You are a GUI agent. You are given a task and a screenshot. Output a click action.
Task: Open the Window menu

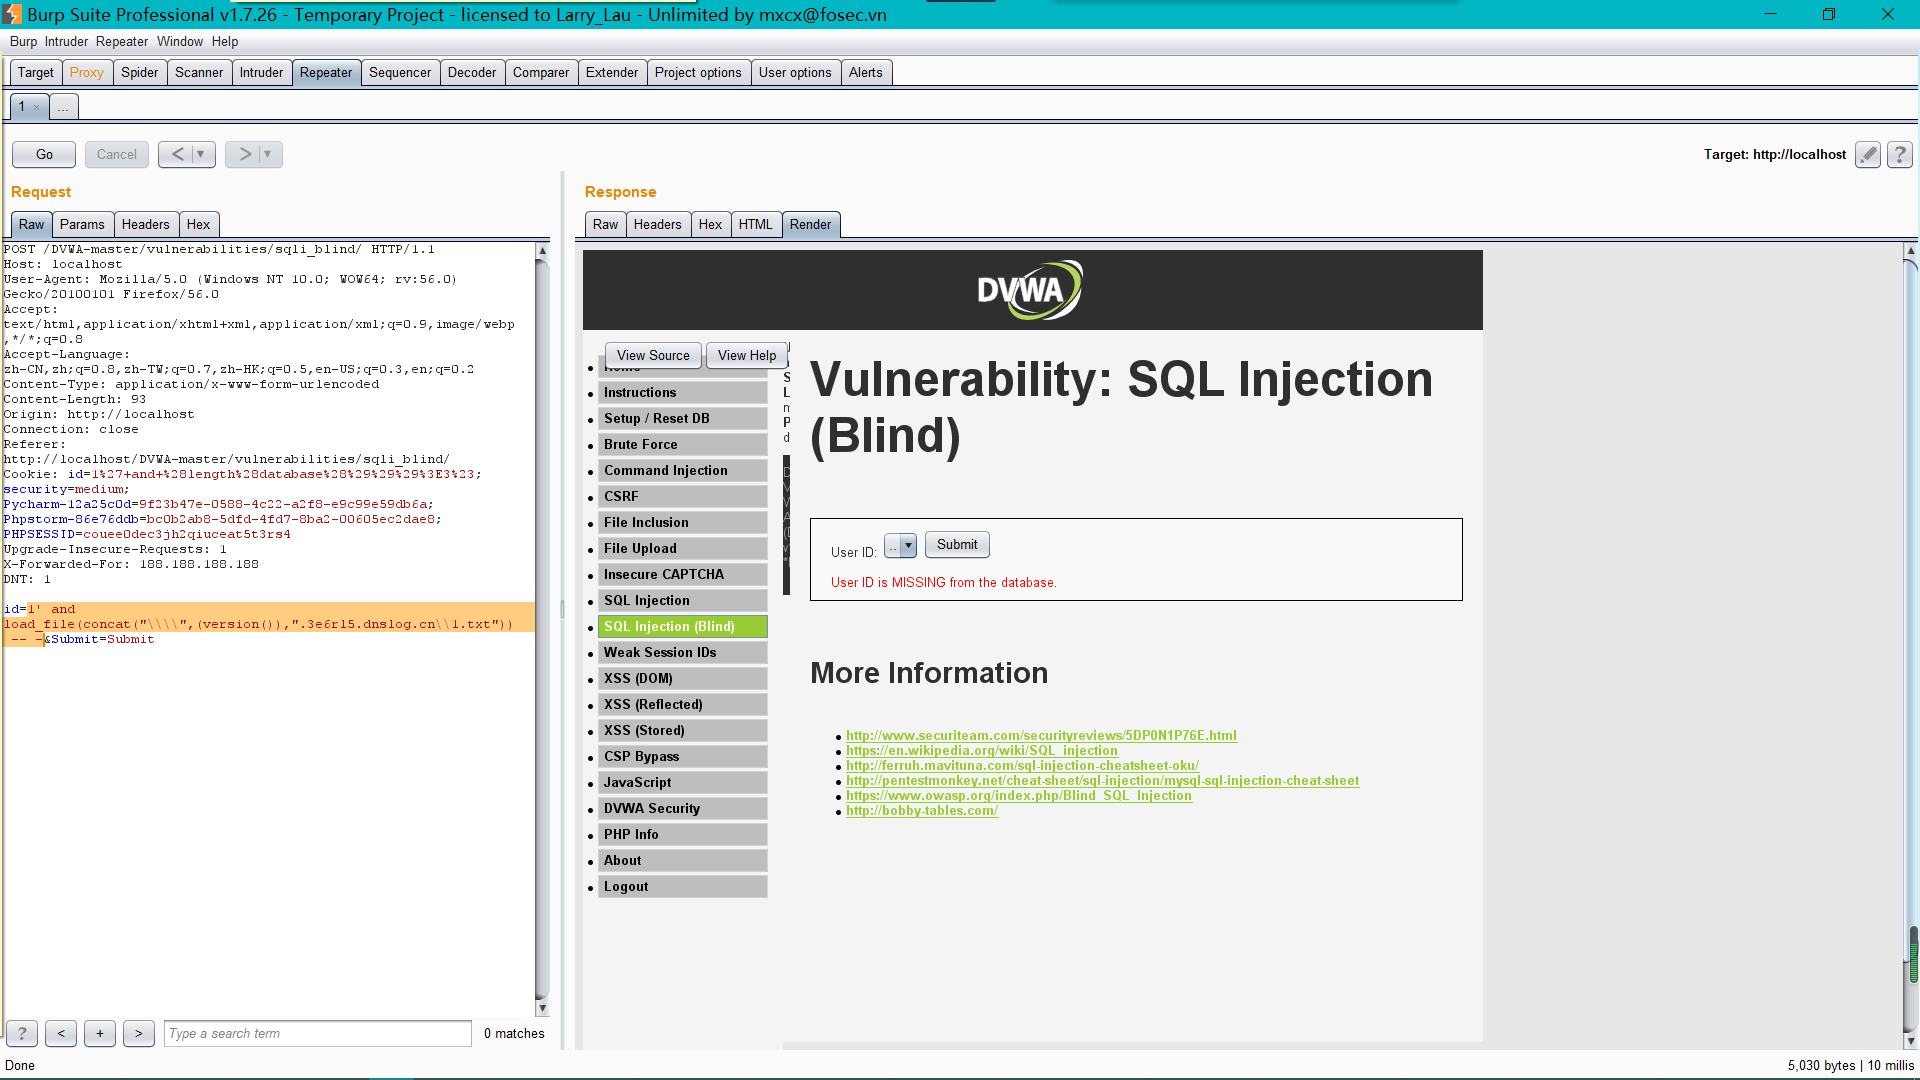179,41
